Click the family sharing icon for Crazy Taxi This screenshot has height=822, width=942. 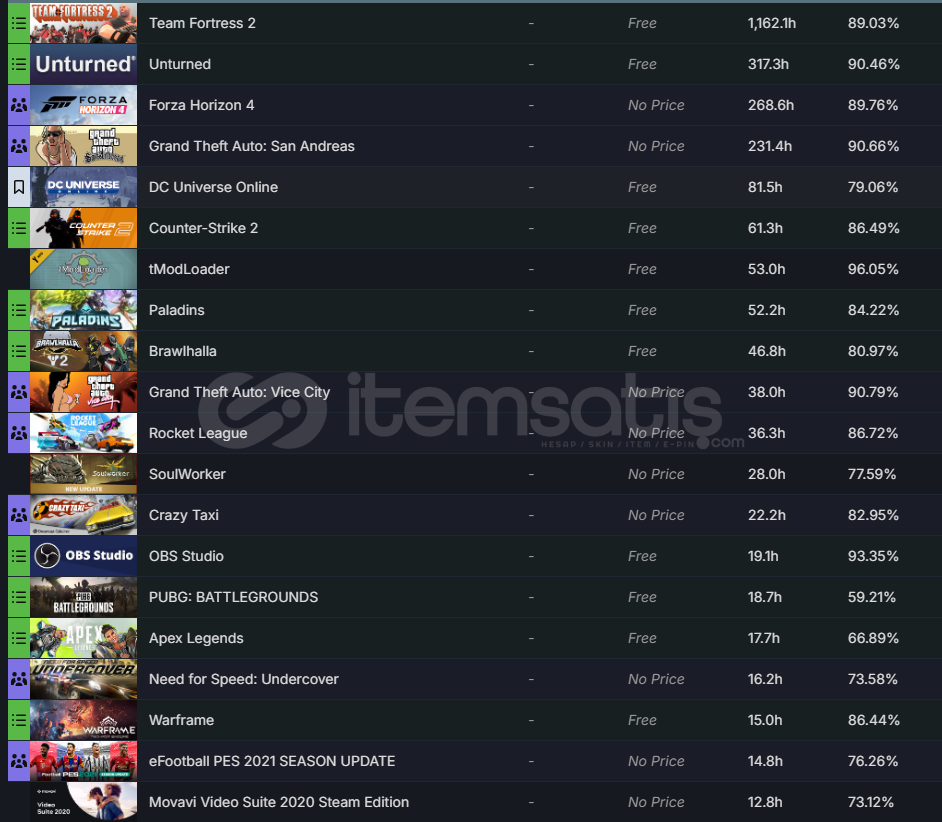19,515
